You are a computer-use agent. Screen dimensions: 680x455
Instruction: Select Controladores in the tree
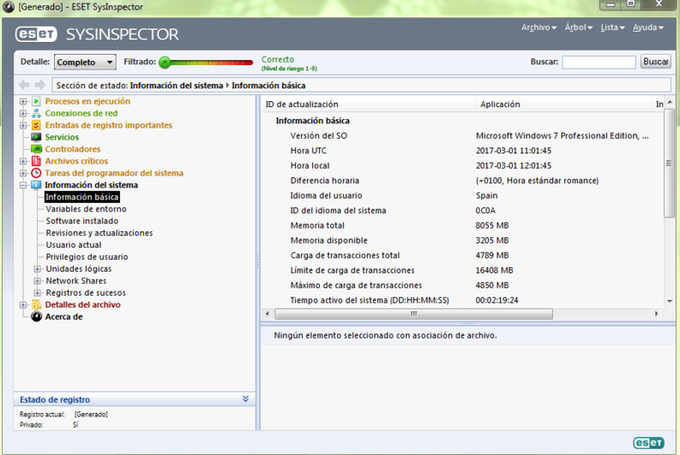pyautogui.click(x=72, y=149)
